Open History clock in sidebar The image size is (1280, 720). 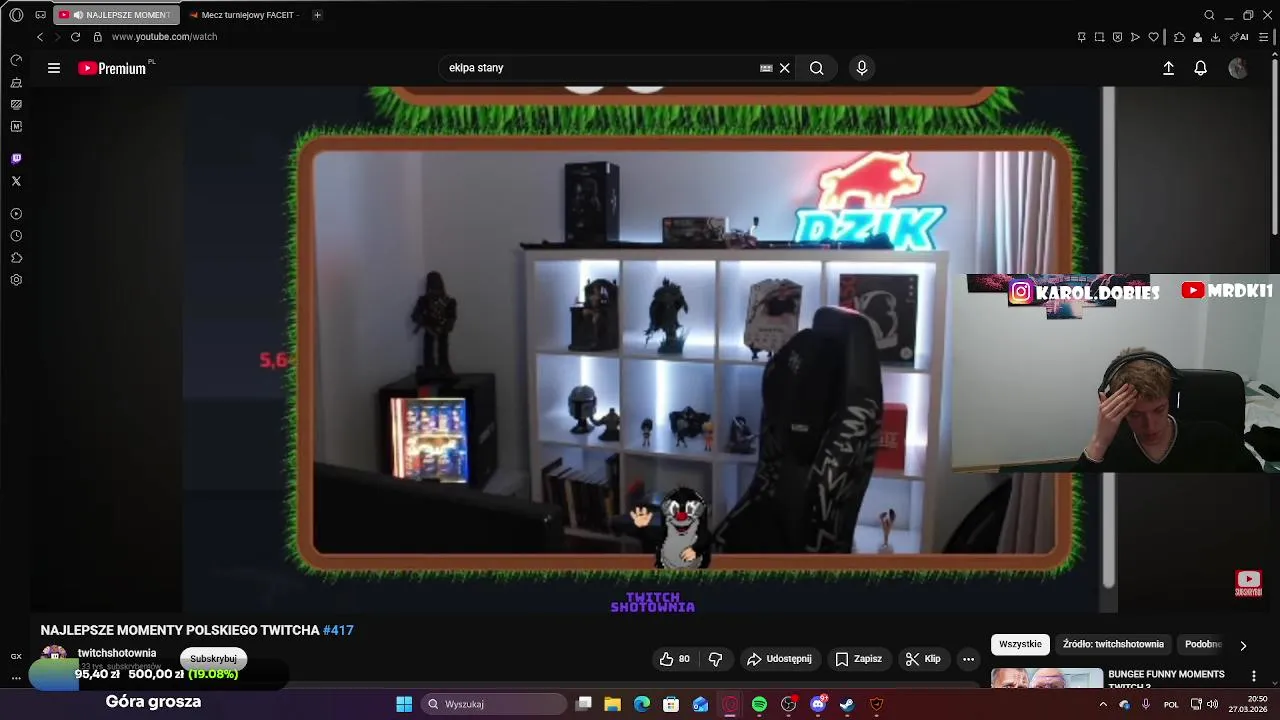[x=16, y=236]
